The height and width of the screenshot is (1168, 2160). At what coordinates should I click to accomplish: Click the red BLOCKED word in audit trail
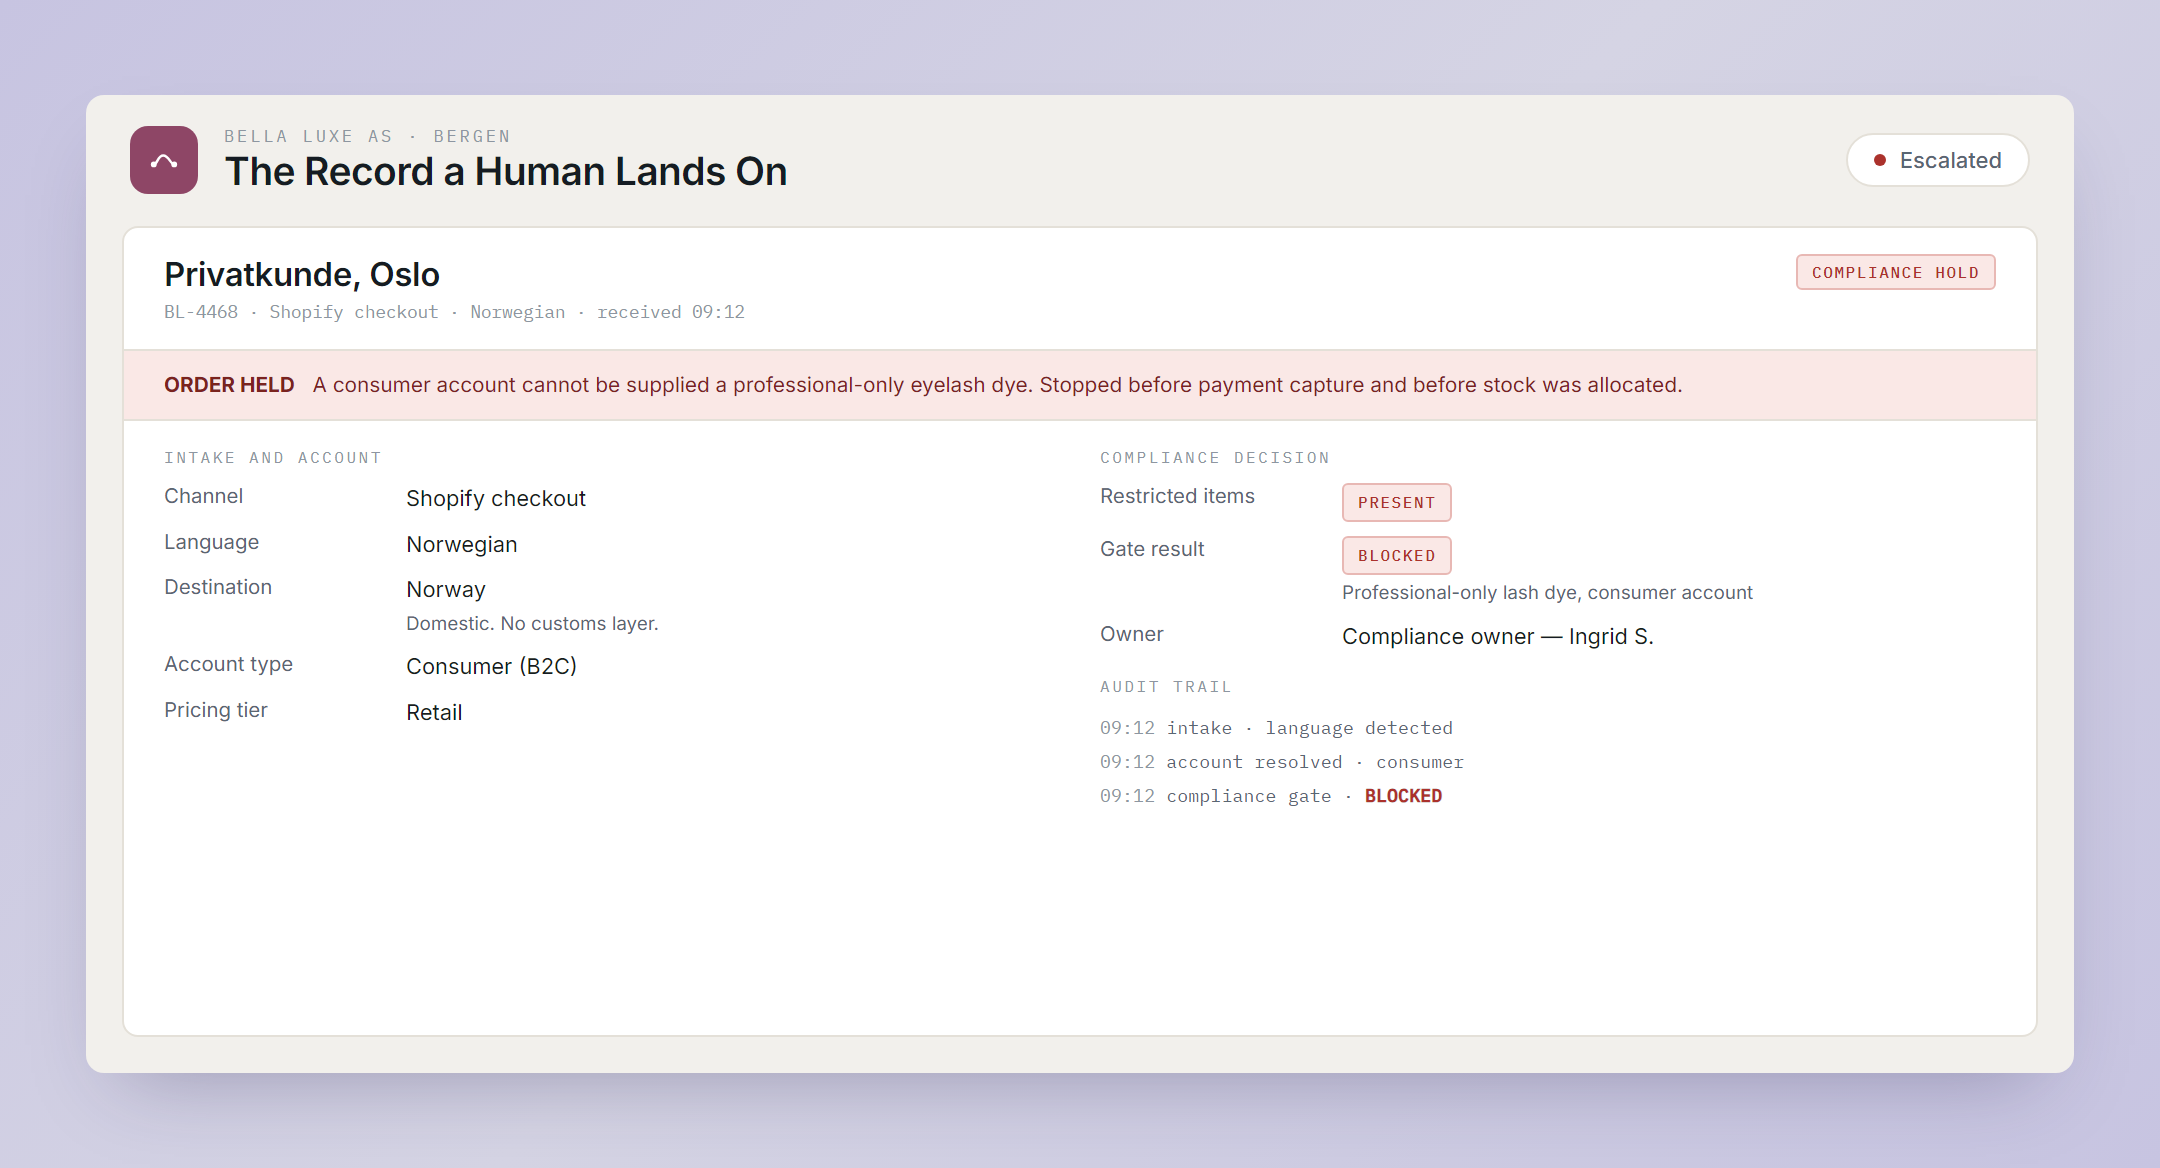(1403, 796)
